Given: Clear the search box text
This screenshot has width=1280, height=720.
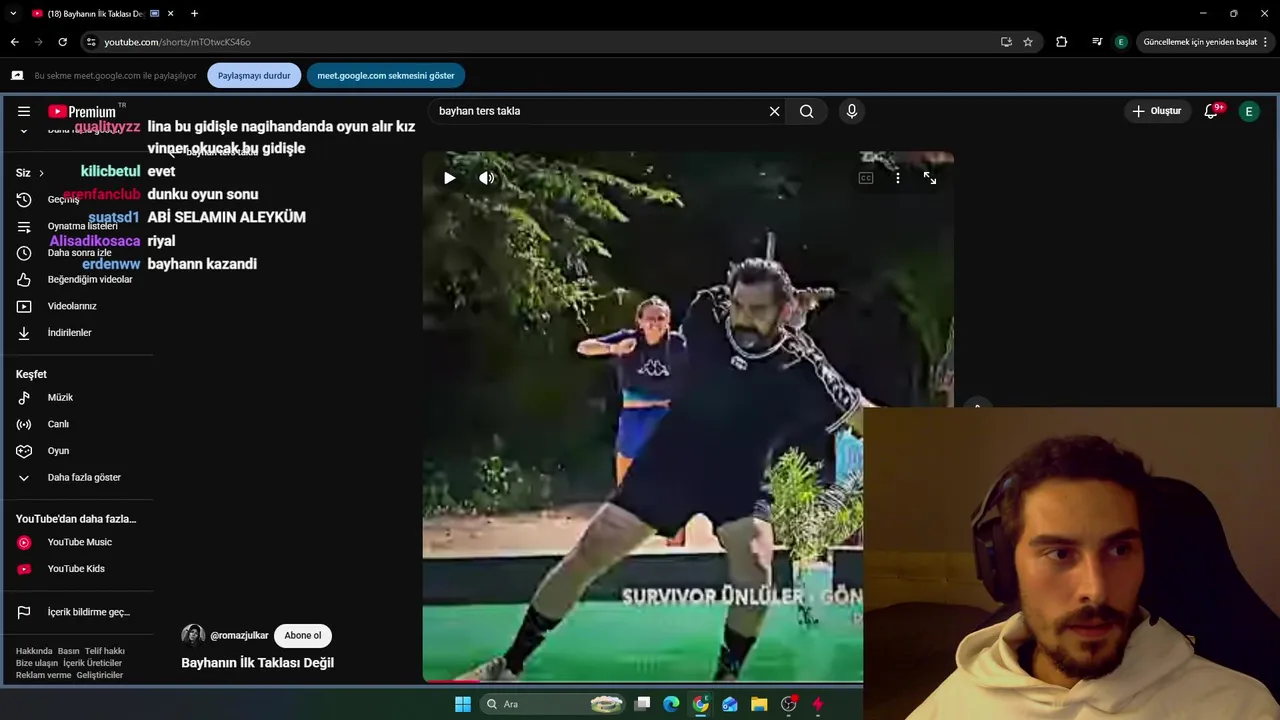Looking at the screenshot, I should (x=774, y=111).
